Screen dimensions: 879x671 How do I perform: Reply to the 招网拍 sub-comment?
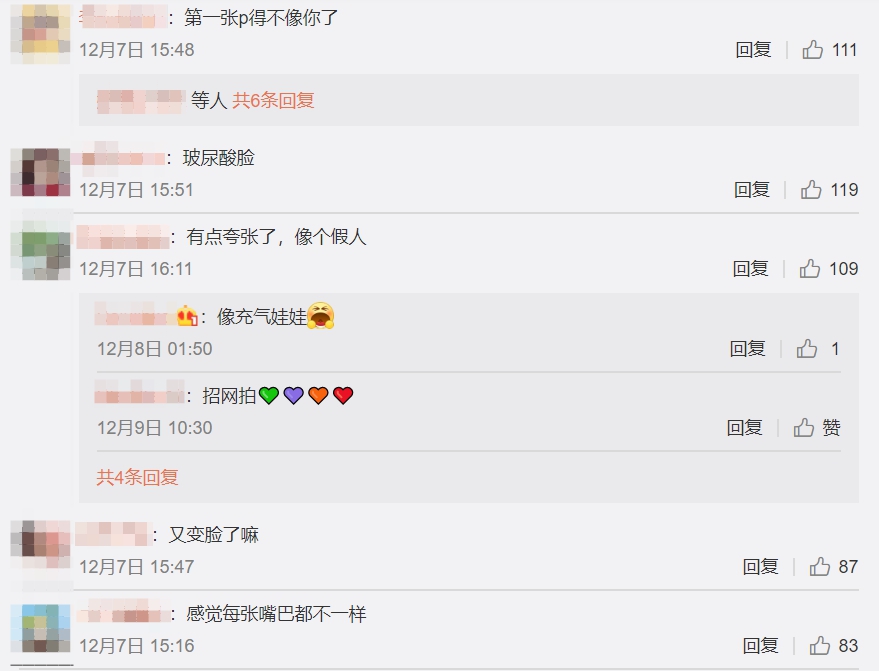[x=744, y=428]
